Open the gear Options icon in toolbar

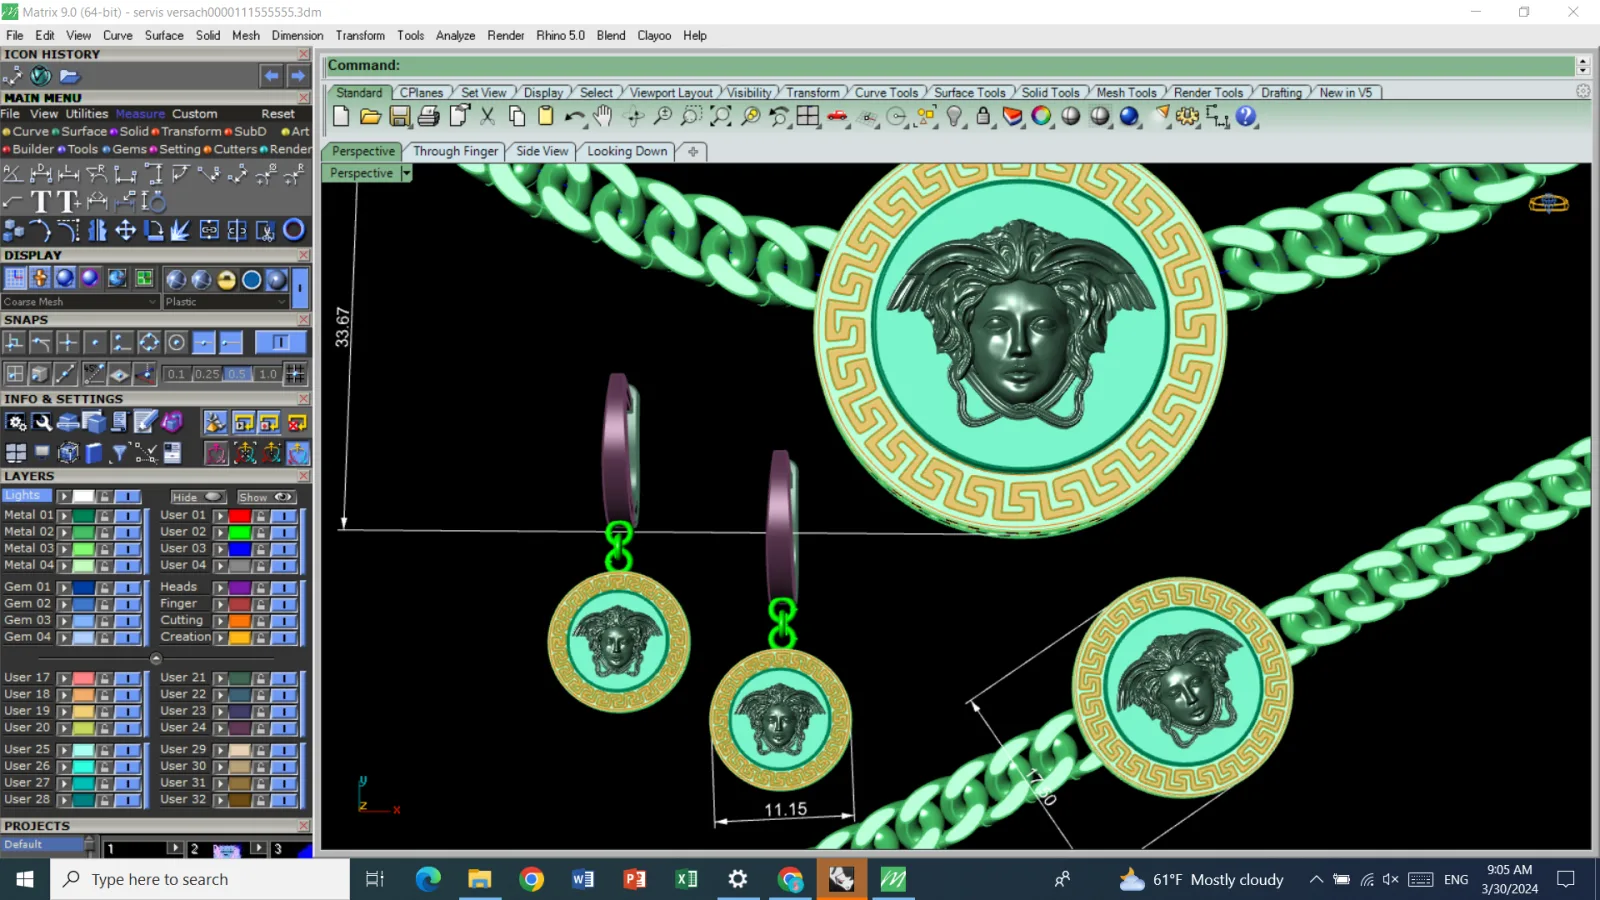coord(1187,117)
